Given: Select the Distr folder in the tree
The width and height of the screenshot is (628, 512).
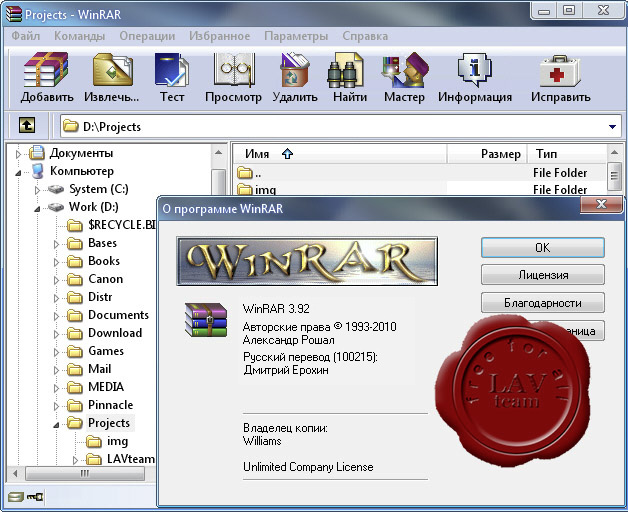Looking at the screenshot, I should [100, 297].
